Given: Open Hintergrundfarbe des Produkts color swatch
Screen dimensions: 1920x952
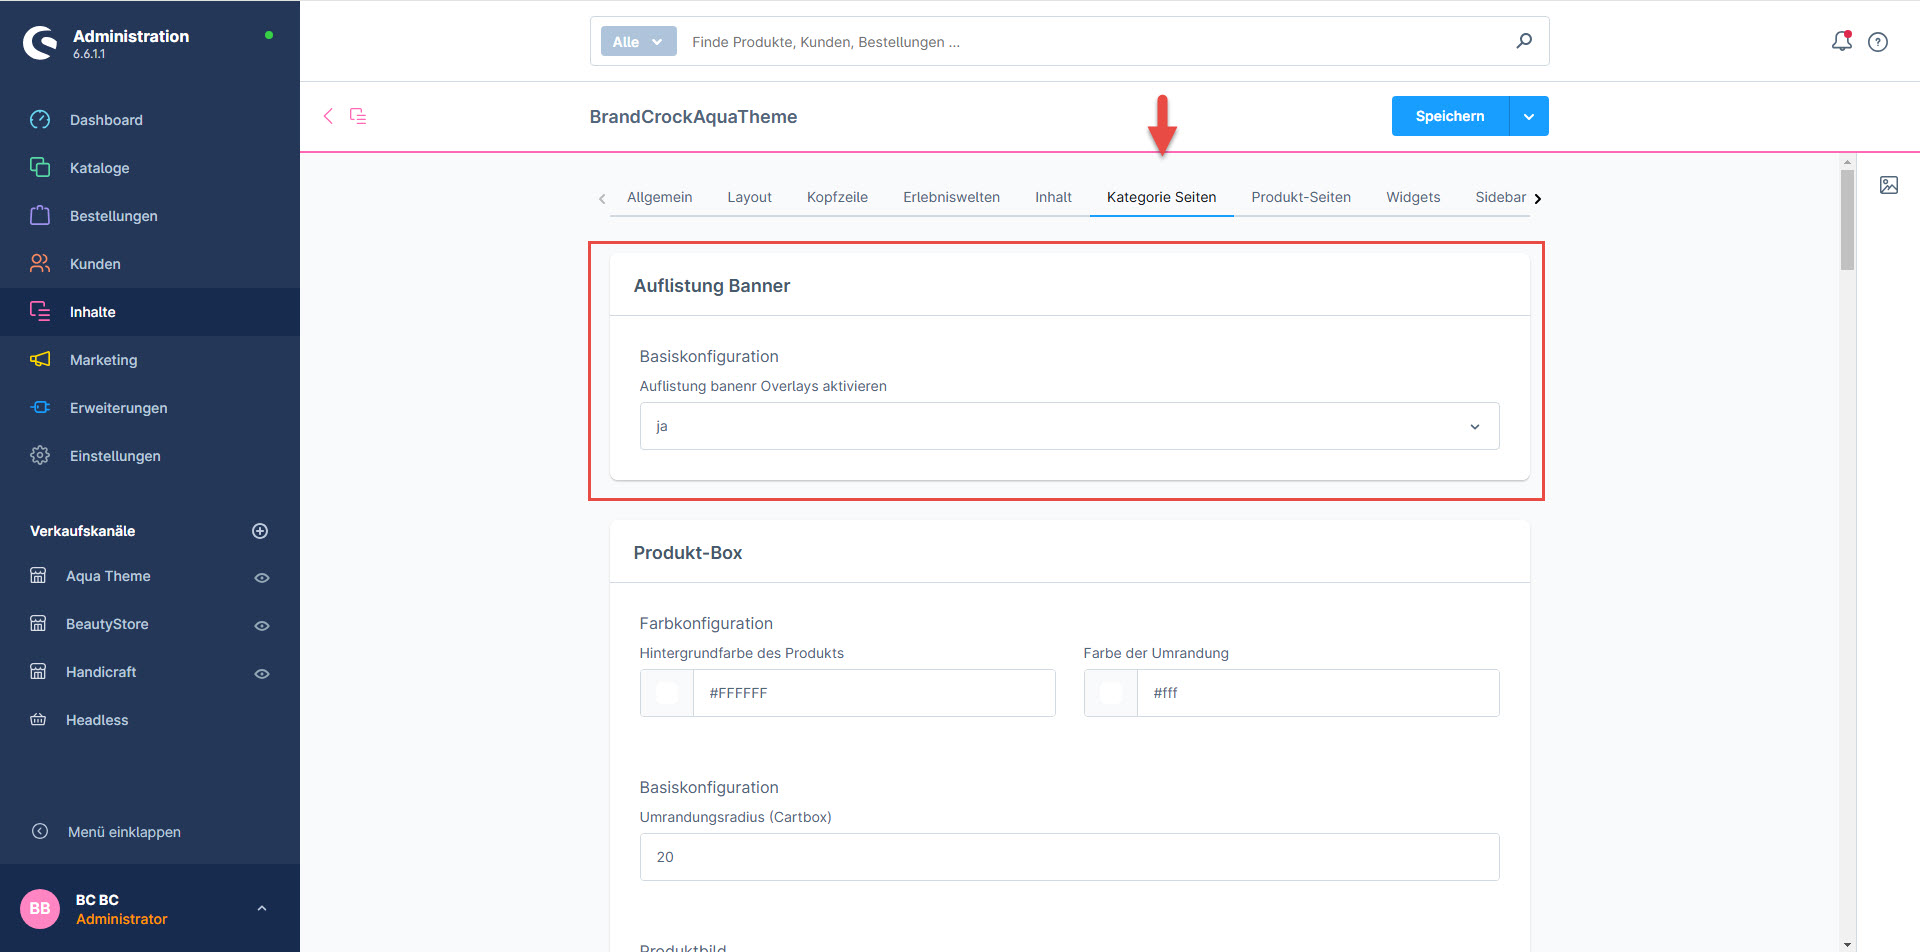Looking at the screenshot, I should point(667,693).
